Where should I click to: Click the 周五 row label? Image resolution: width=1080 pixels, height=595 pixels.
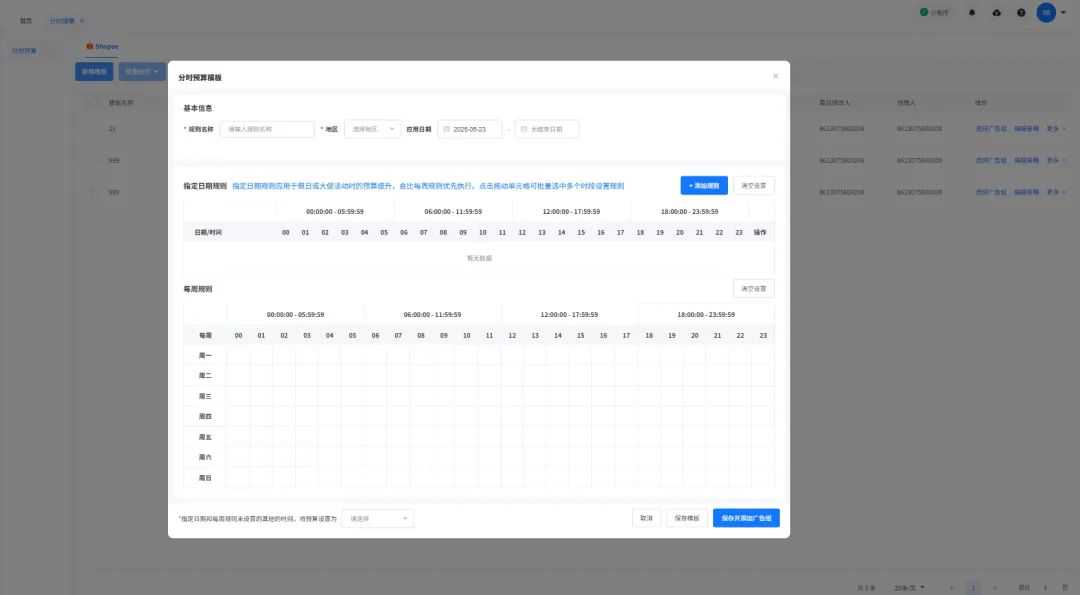(205, 437)
